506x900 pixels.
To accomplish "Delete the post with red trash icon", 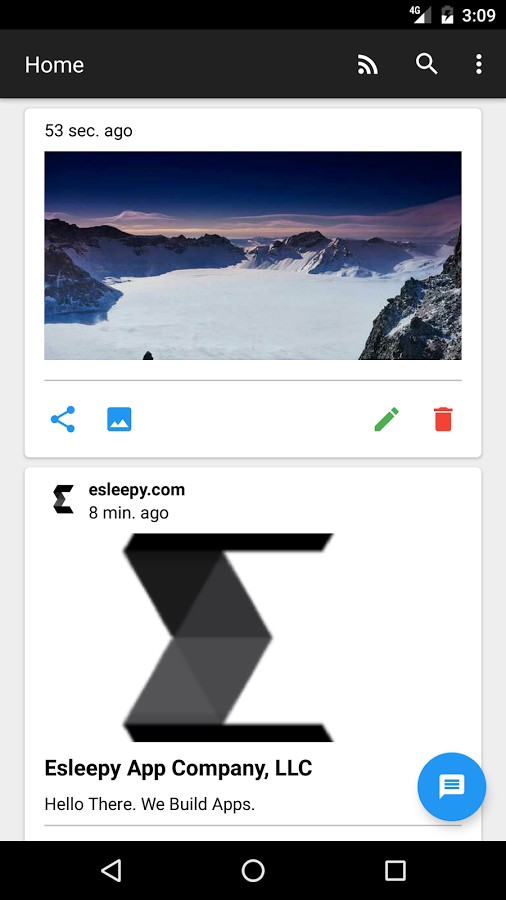I will click(443, 419).
